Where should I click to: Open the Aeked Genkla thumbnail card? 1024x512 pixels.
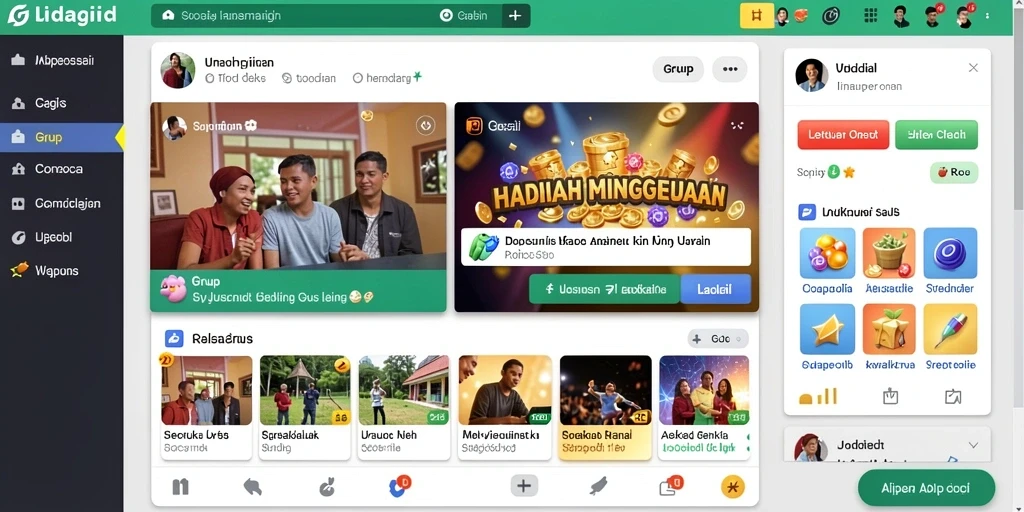(x=704, y=407)
